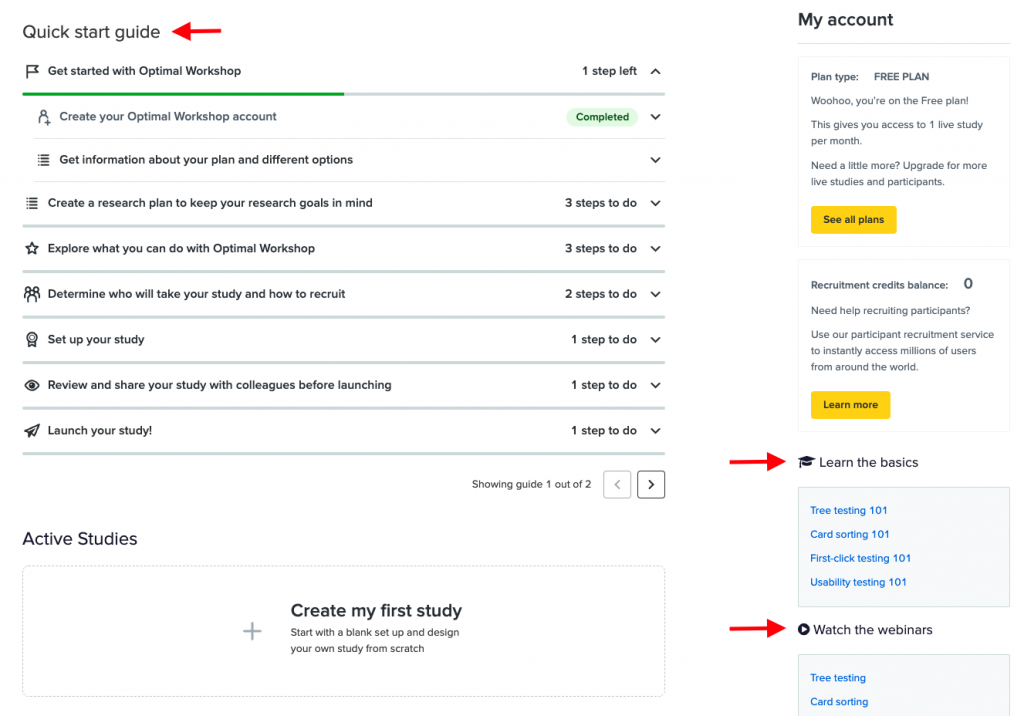Click the See all plans button
This screenshot has height=716, width=1024.
[854, 220]
